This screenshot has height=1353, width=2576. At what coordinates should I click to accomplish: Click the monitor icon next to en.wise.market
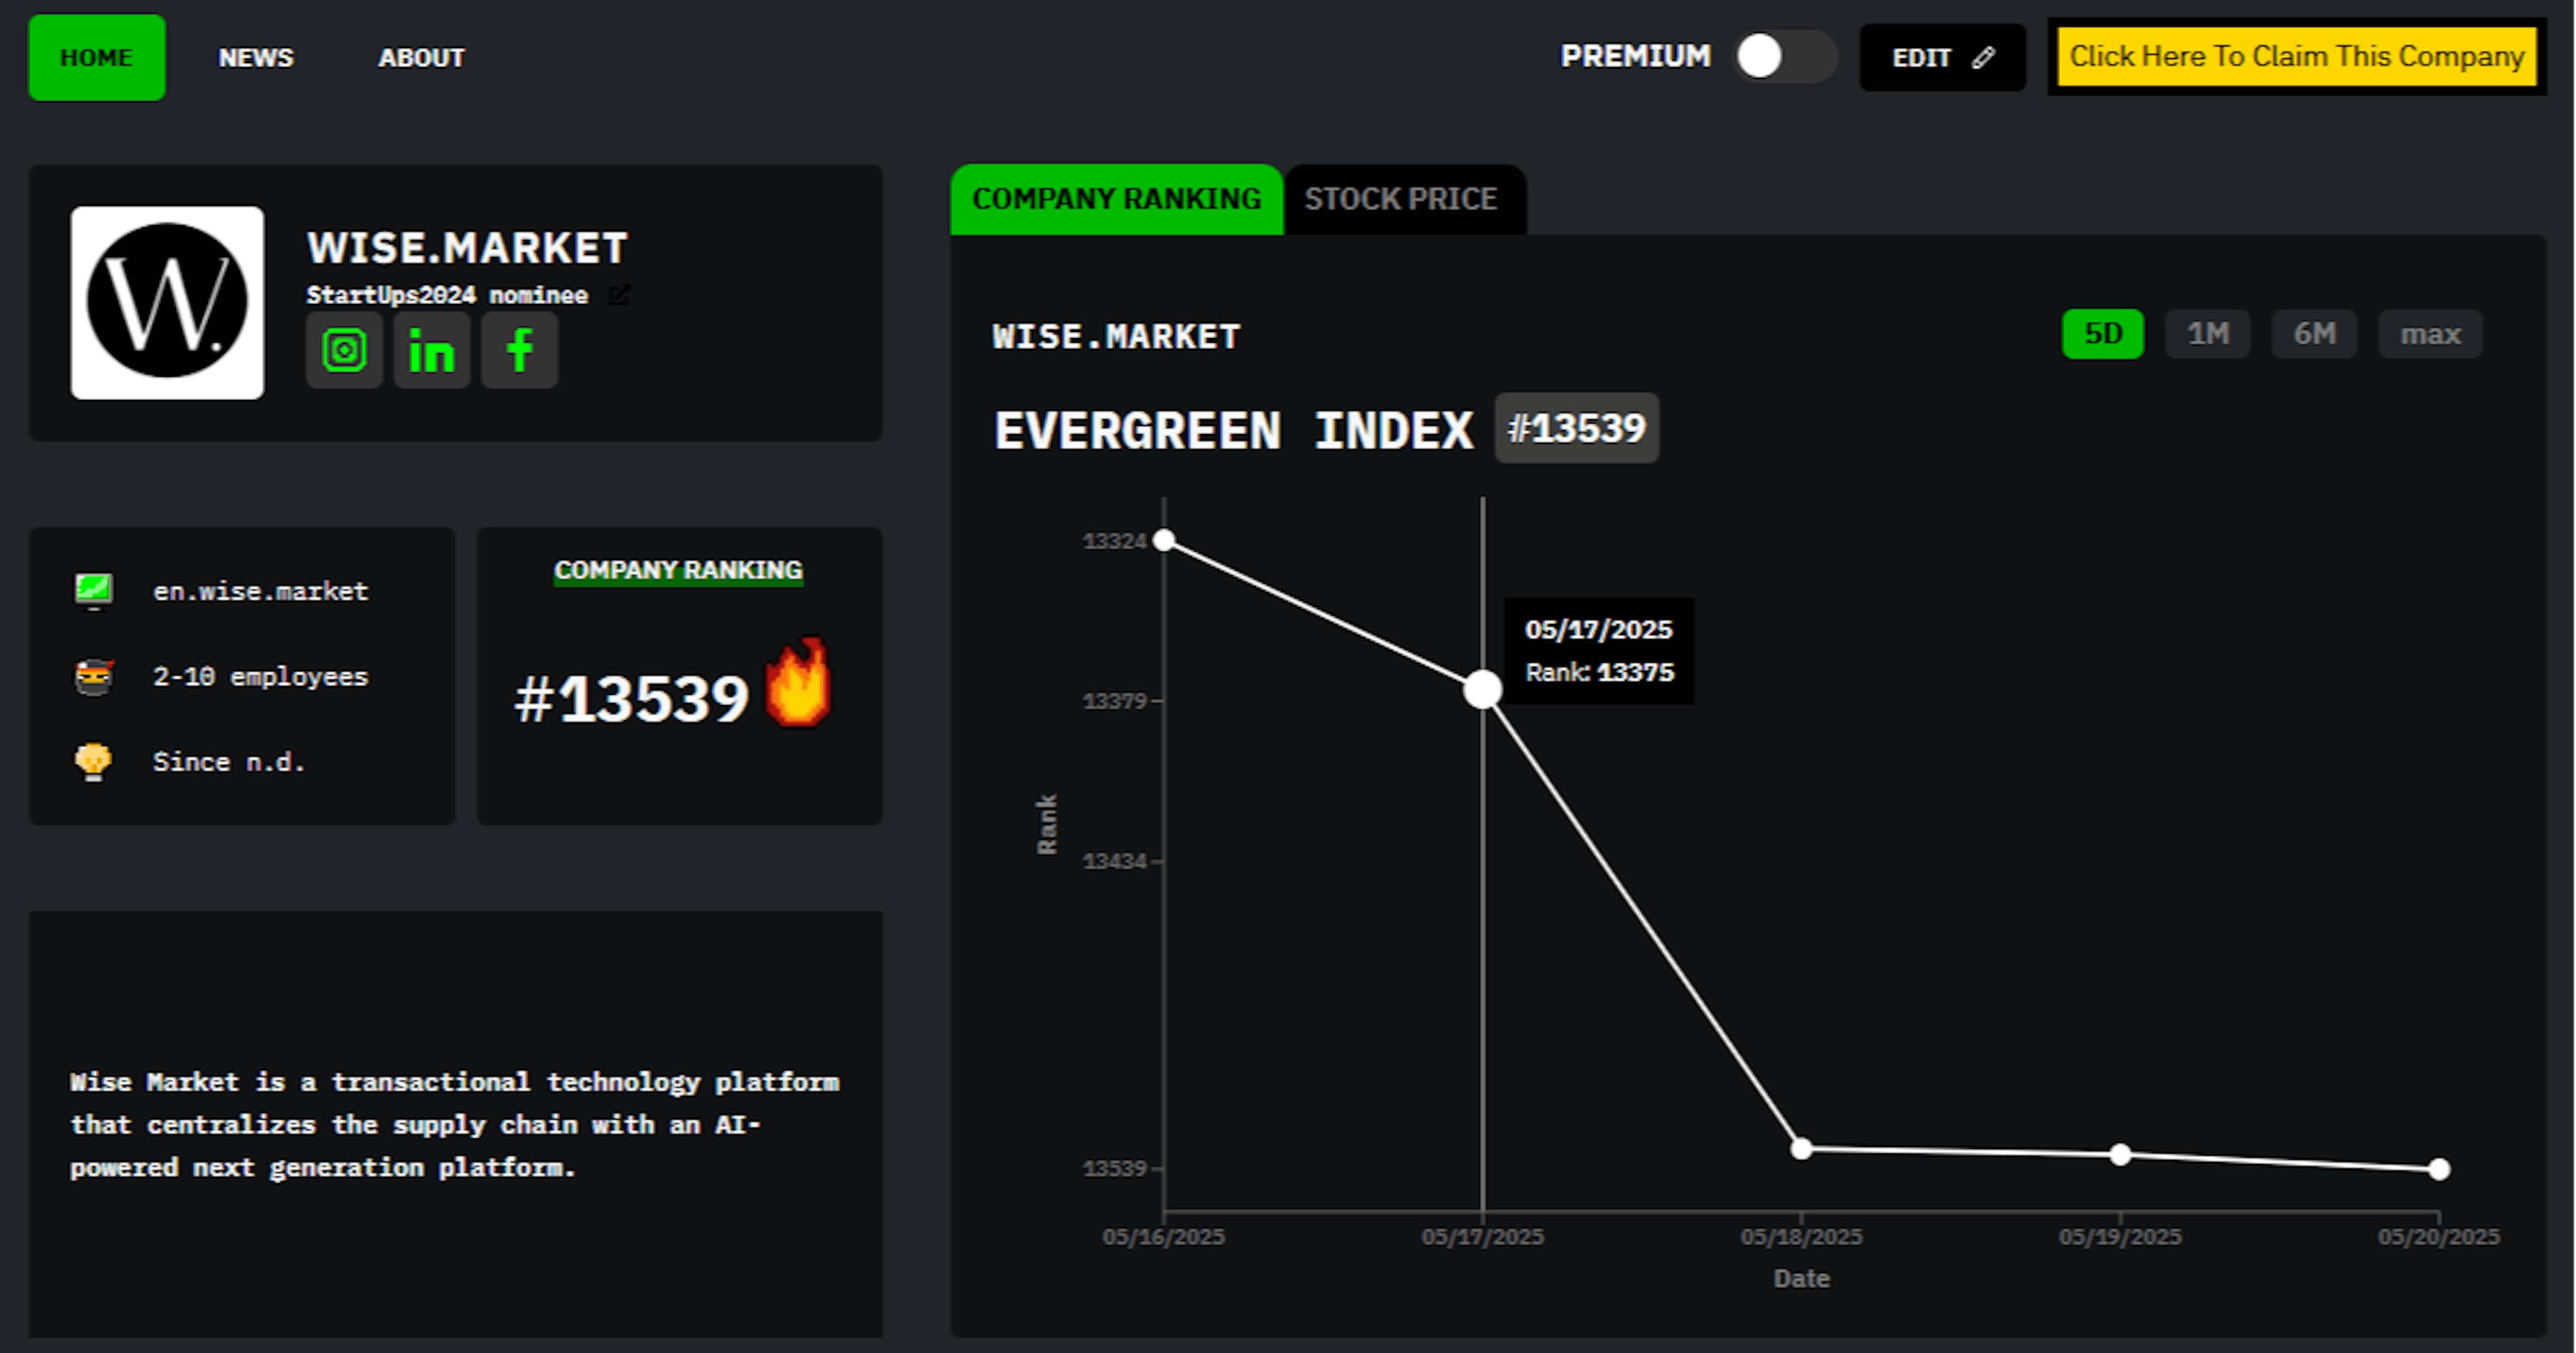(94, 590)
